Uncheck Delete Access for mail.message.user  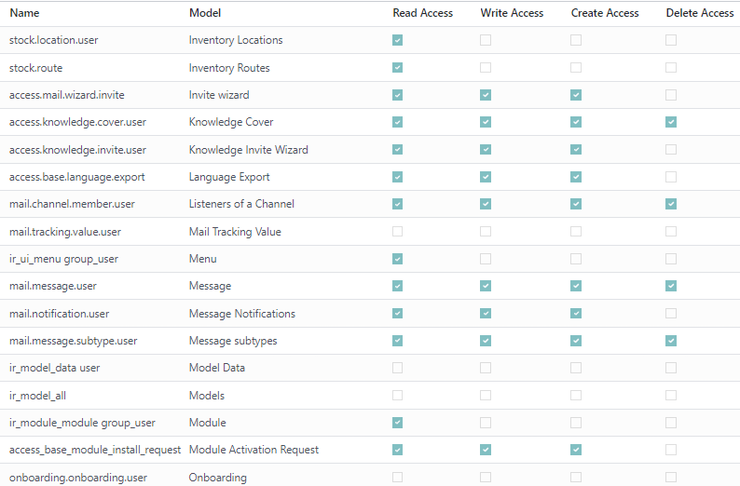671,286
